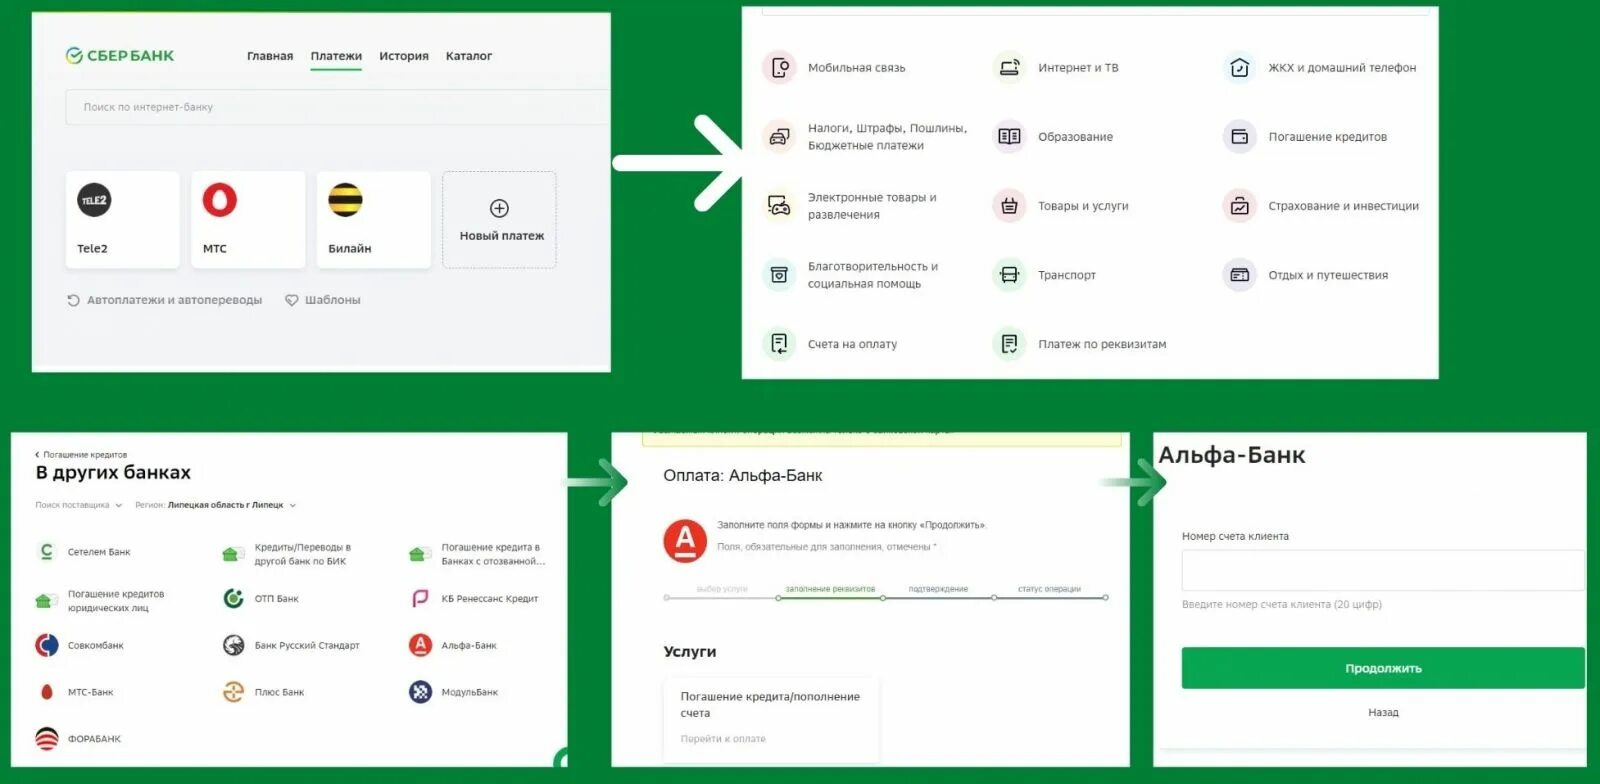This screenshot has height=784, width=1600.
Task: Select ОТП Банк icon
Action: [233, 598]
